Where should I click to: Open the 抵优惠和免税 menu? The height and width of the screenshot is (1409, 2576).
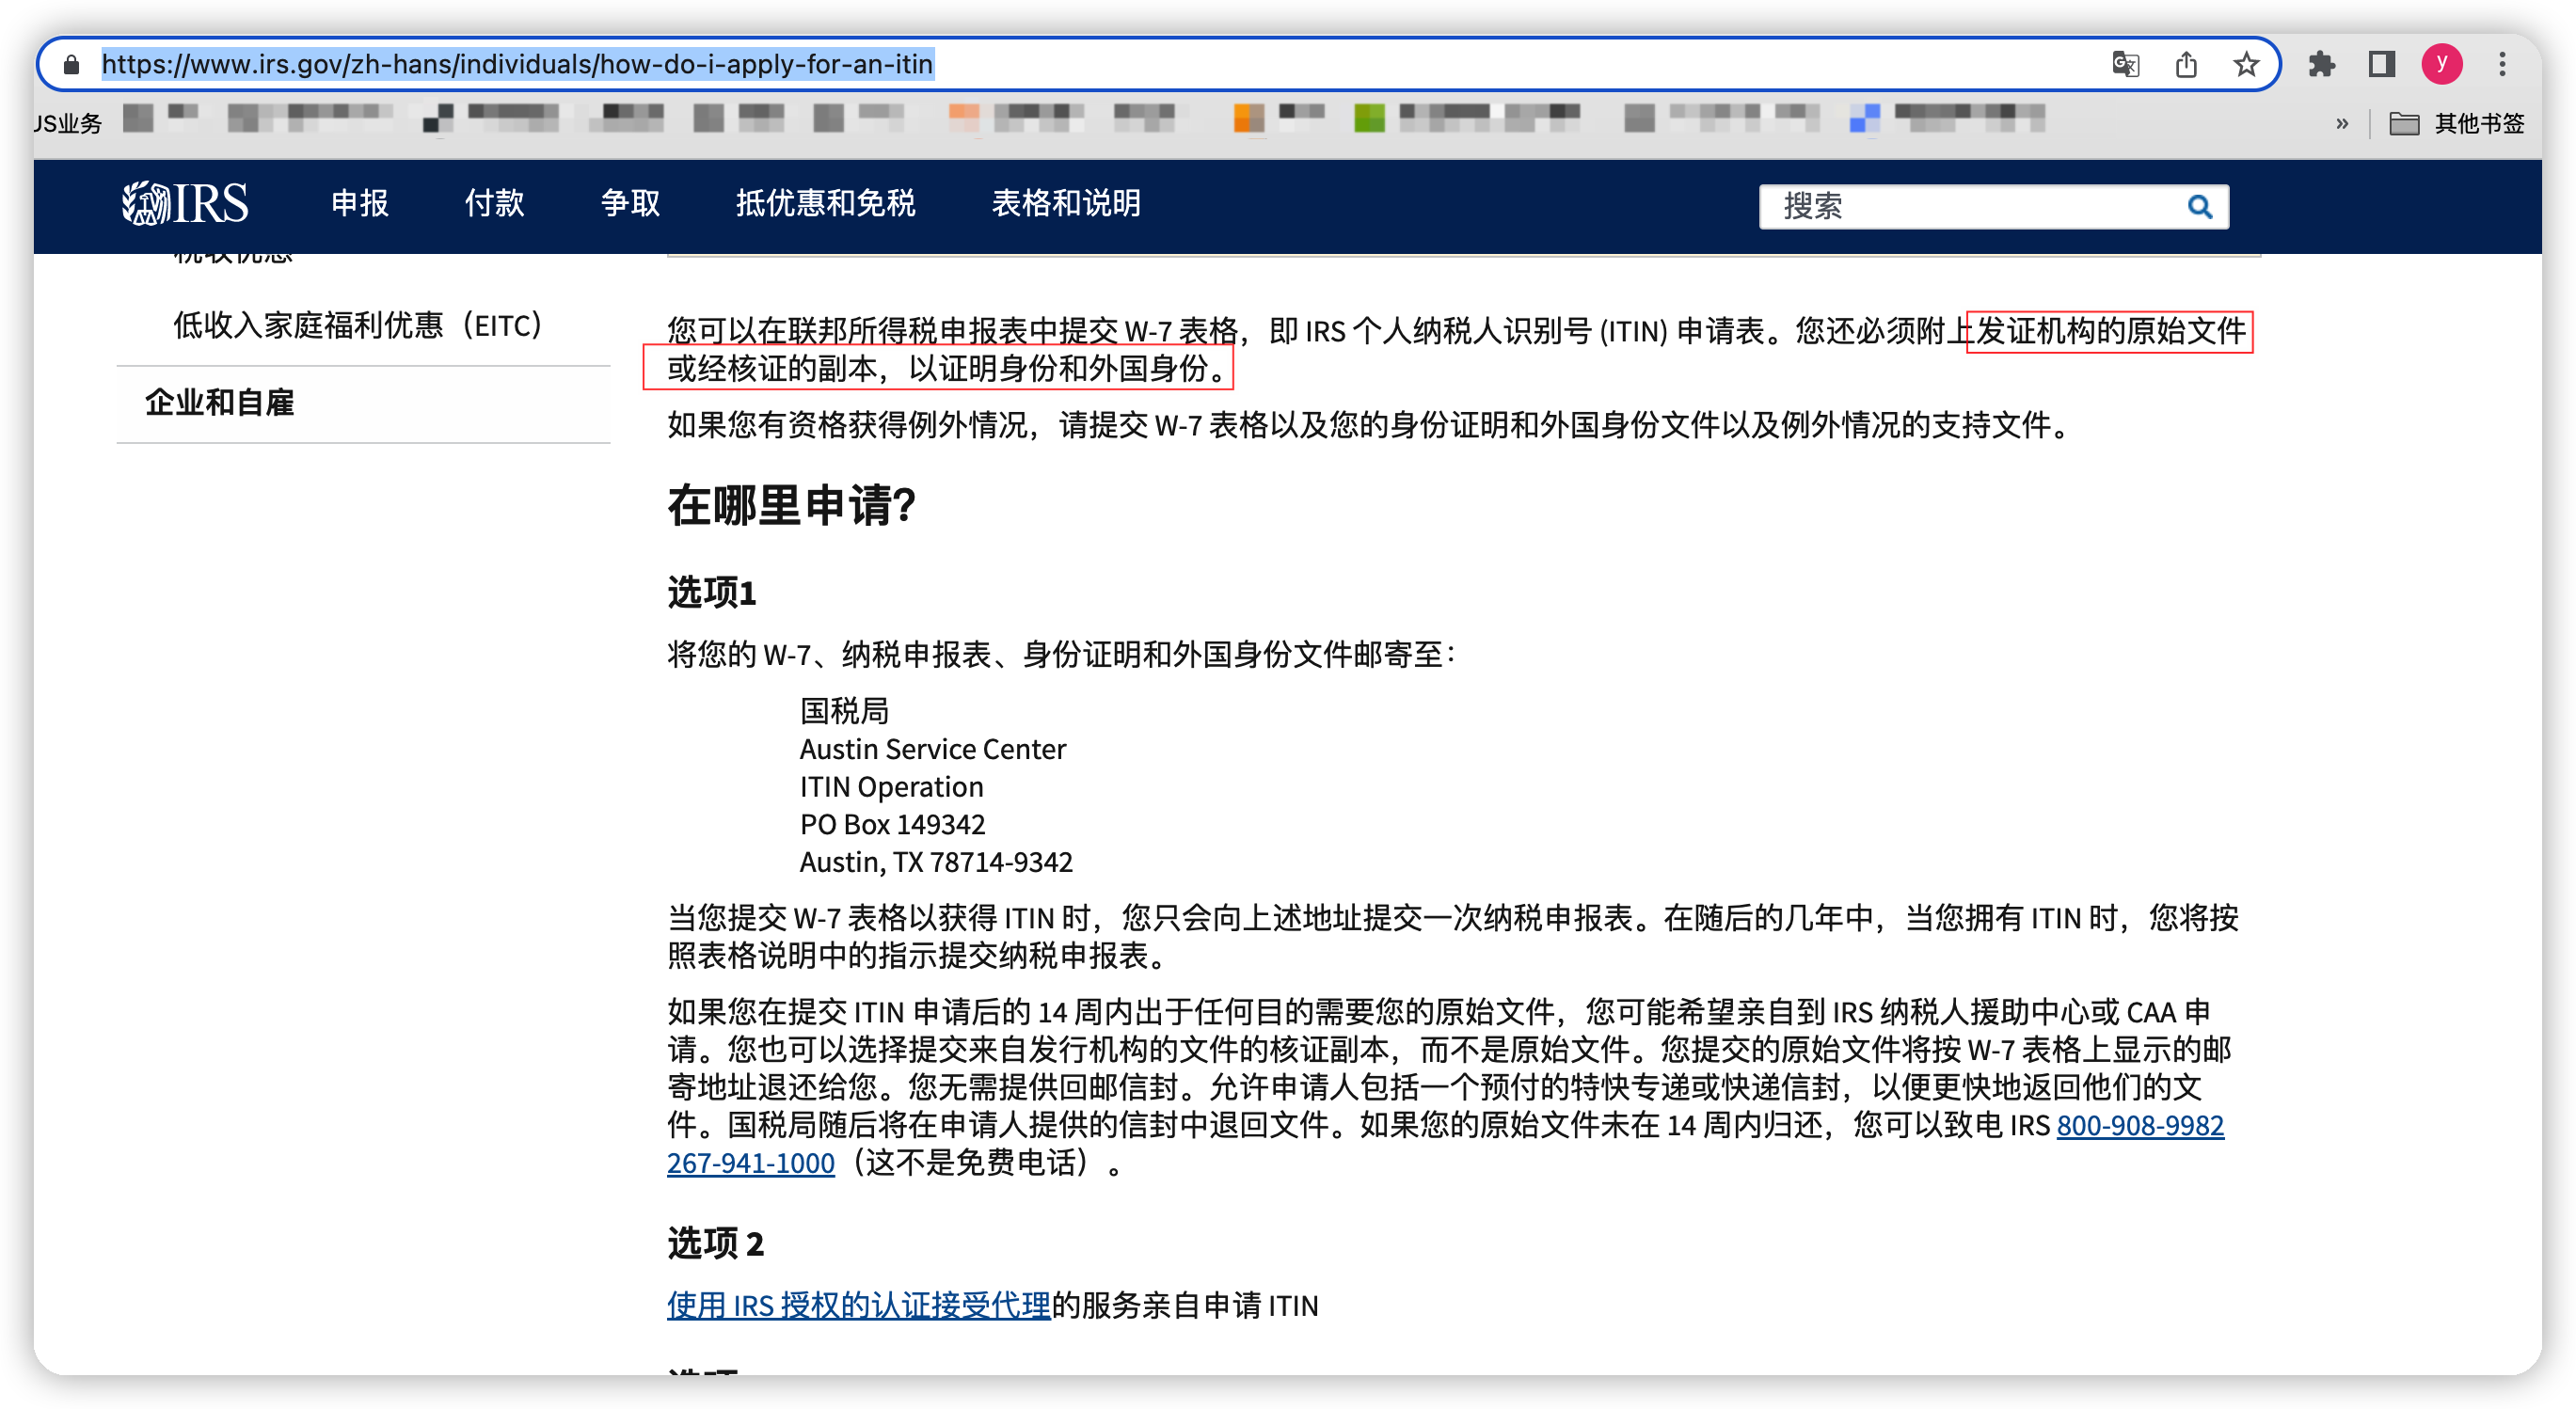coord(825,204)
